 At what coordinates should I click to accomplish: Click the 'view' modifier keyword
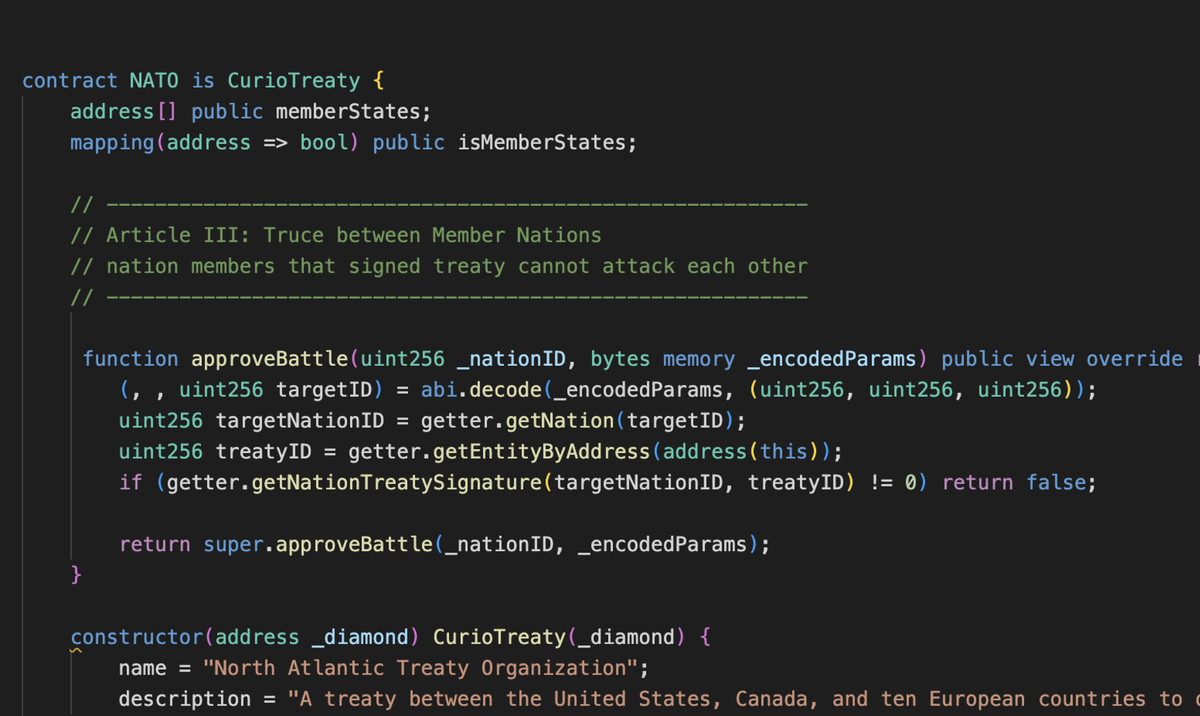click(x=1050, y=358)
